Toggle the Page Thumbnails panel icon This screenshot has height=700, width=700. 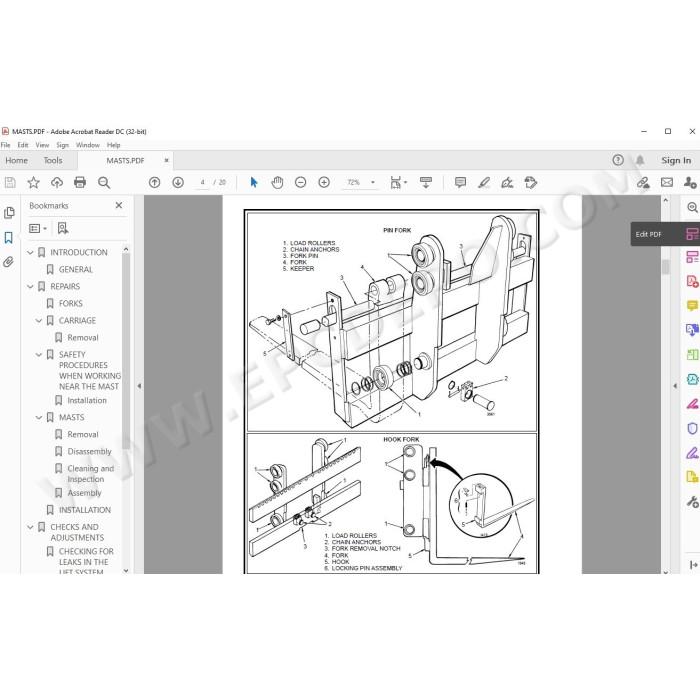click(8, 212)
